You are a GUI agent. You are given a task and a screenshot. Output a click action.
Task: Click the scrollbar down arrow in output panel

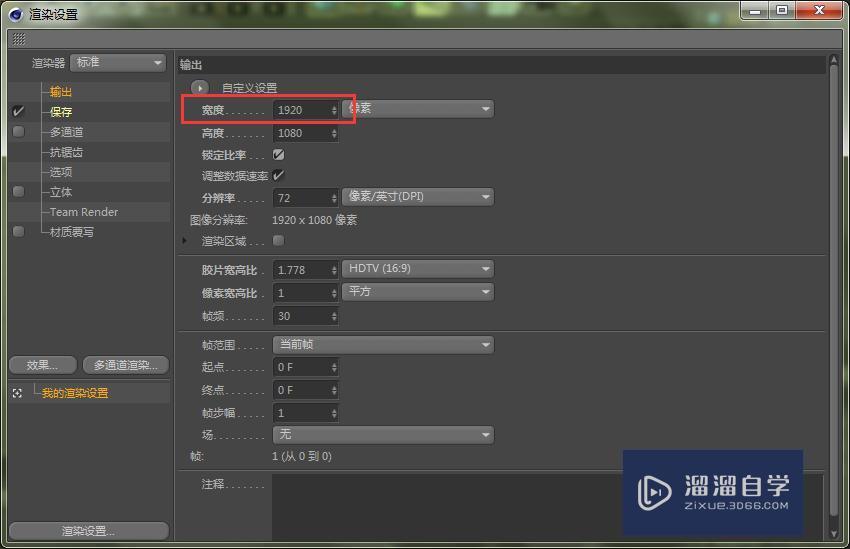pos(834,533)
